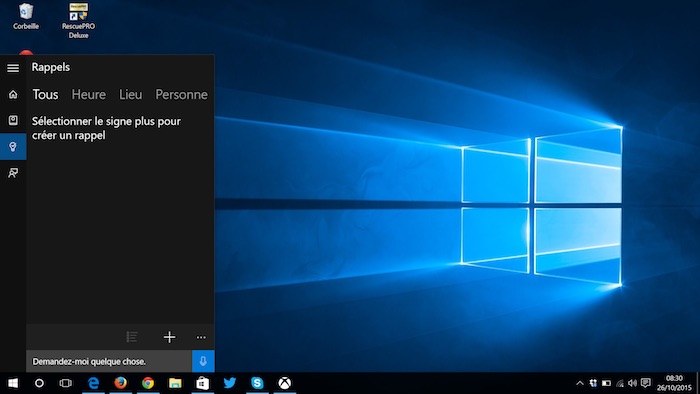
Task: Open File Explorer from taskbar
Action: click(x=175, y=383)
